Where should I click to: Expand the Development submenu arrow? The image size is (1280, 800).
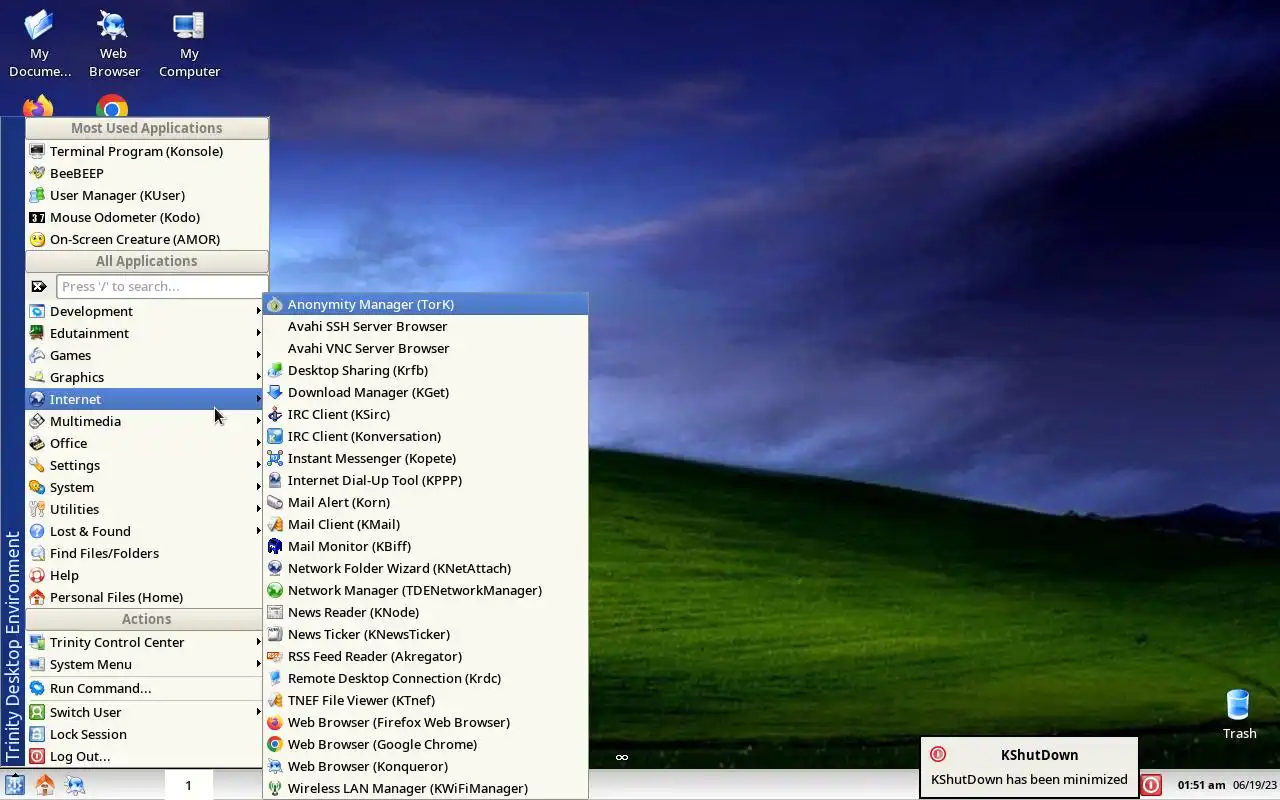(259, 311)
